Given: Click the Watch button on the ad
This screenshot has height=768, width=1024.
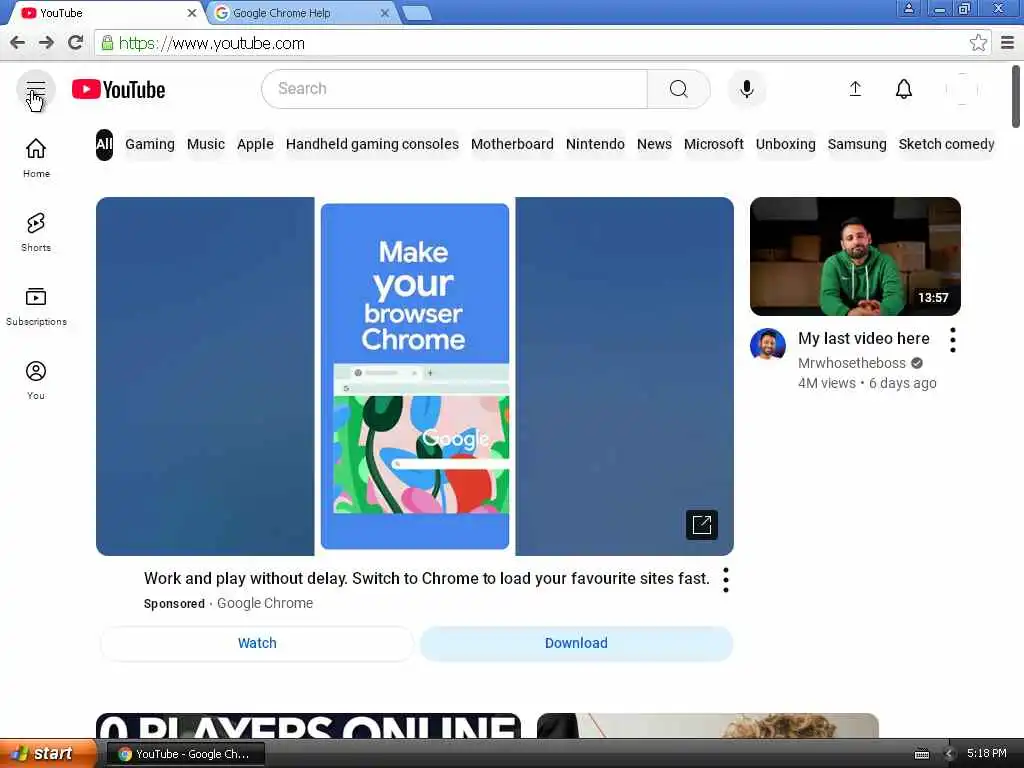Looking at the screenshot, I should [x=257, y=643].
